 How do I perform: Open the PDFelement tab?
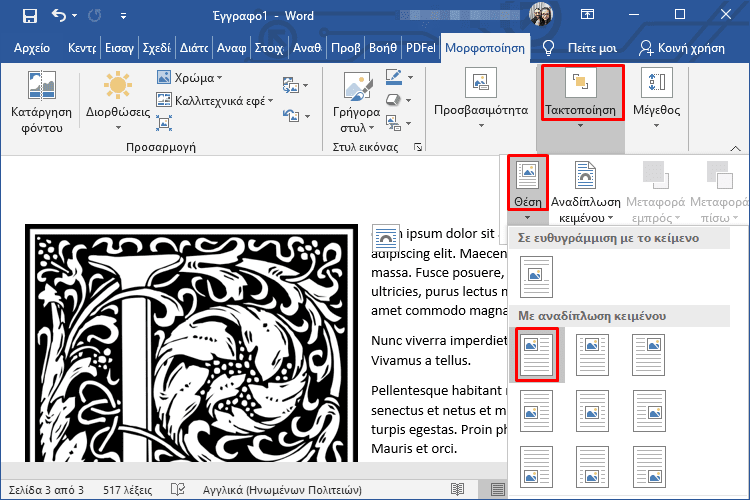(x=420, y=48)
